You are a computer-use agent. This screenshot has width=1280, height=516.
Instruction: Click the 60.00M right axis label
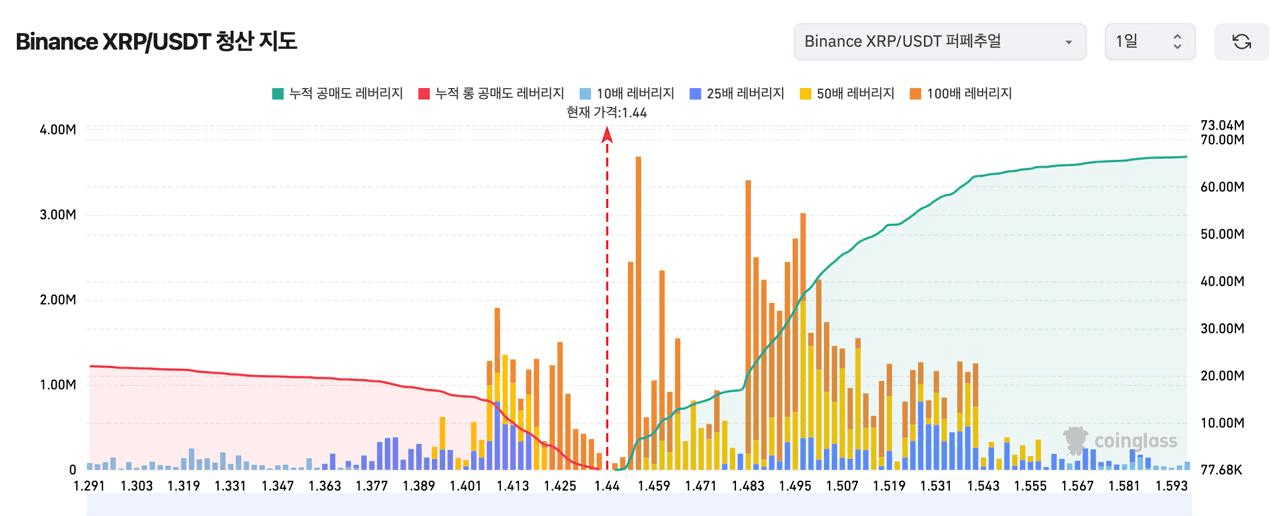click(x=1221, y=187)
